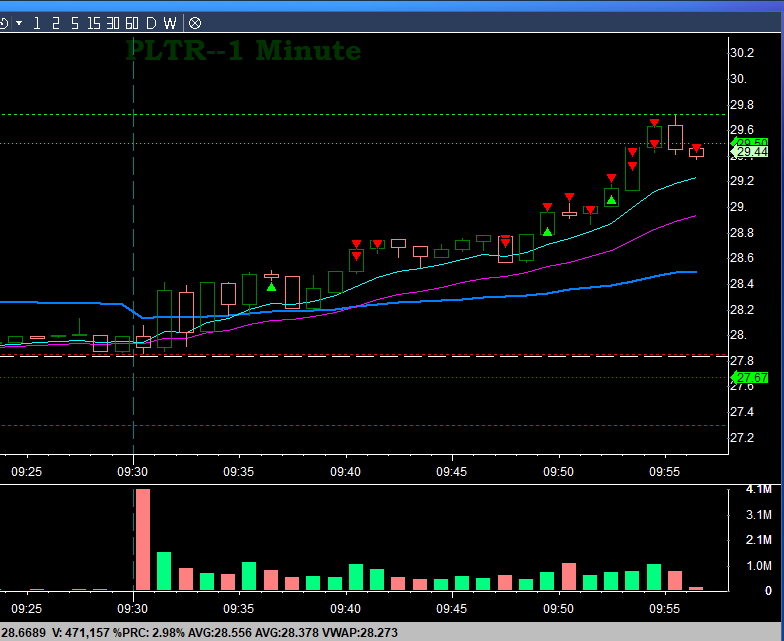Click the 30.2 price axis label
784x641 pixels.
pos(742,53)
